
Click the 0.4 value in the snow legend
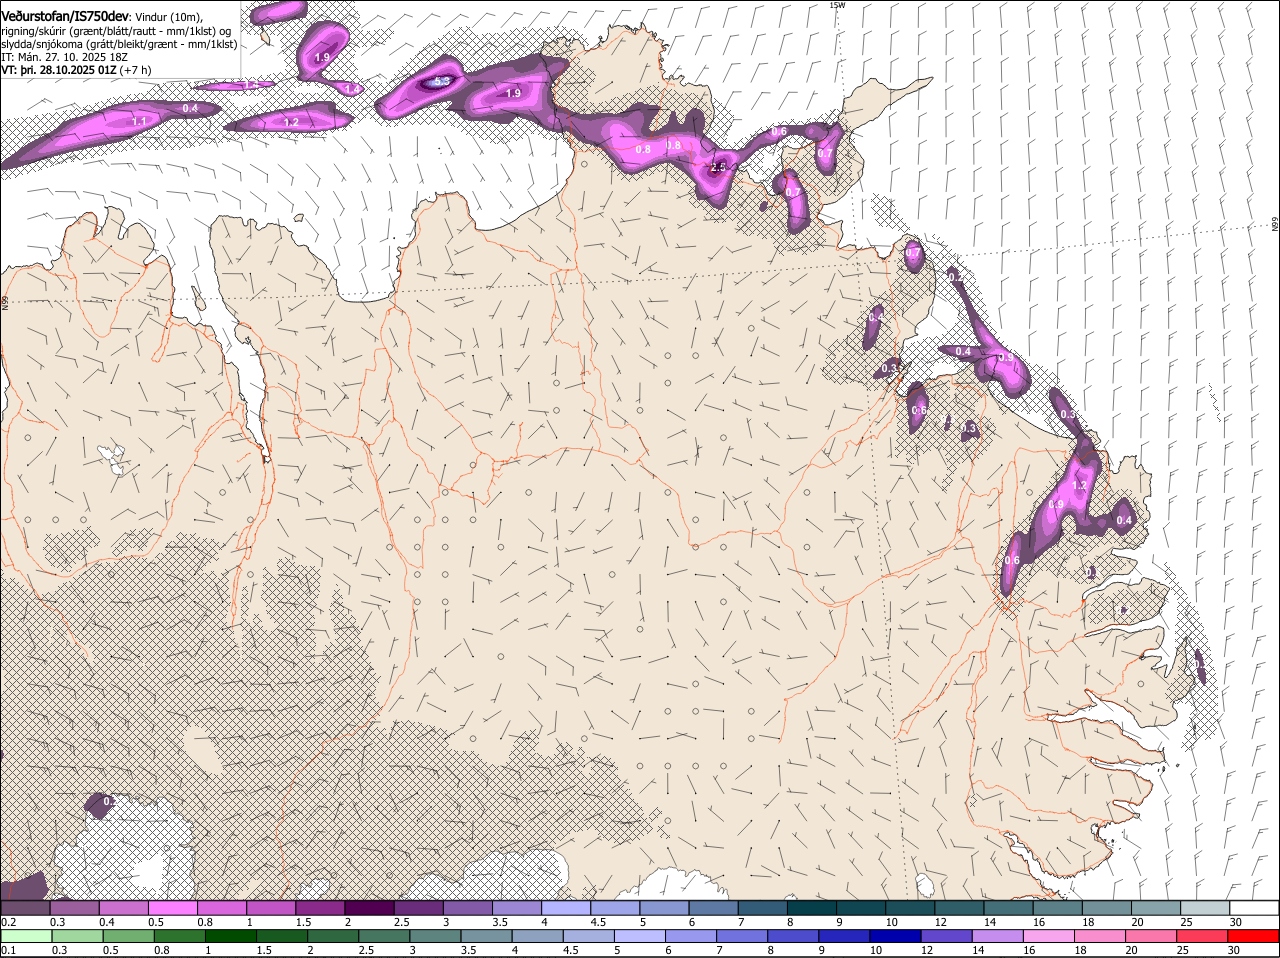pyautogui.click(x=106, y=922)
